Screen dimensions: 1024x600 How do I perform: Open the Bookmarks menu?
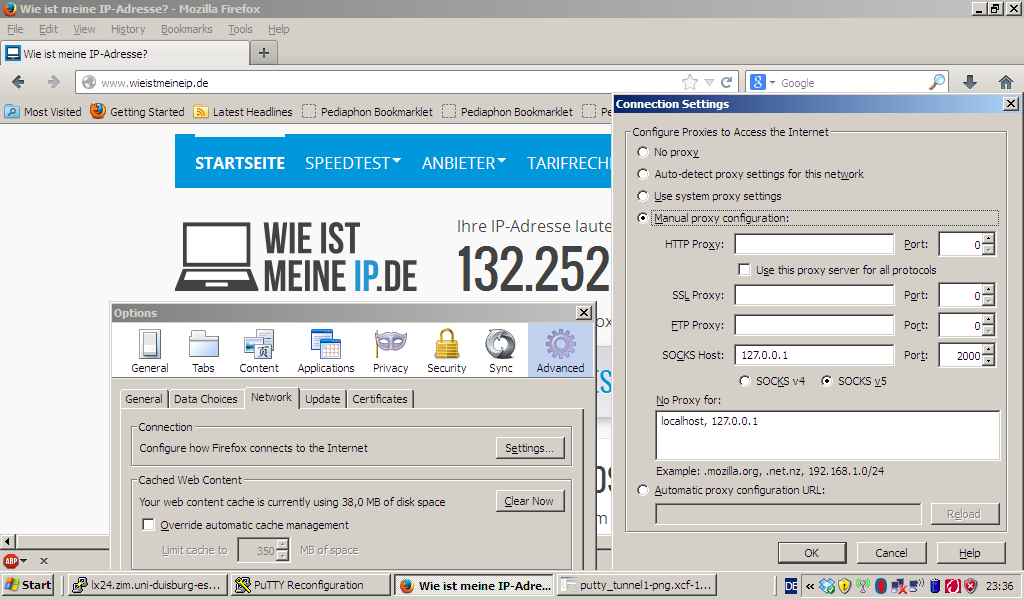(x=187, y=29)
